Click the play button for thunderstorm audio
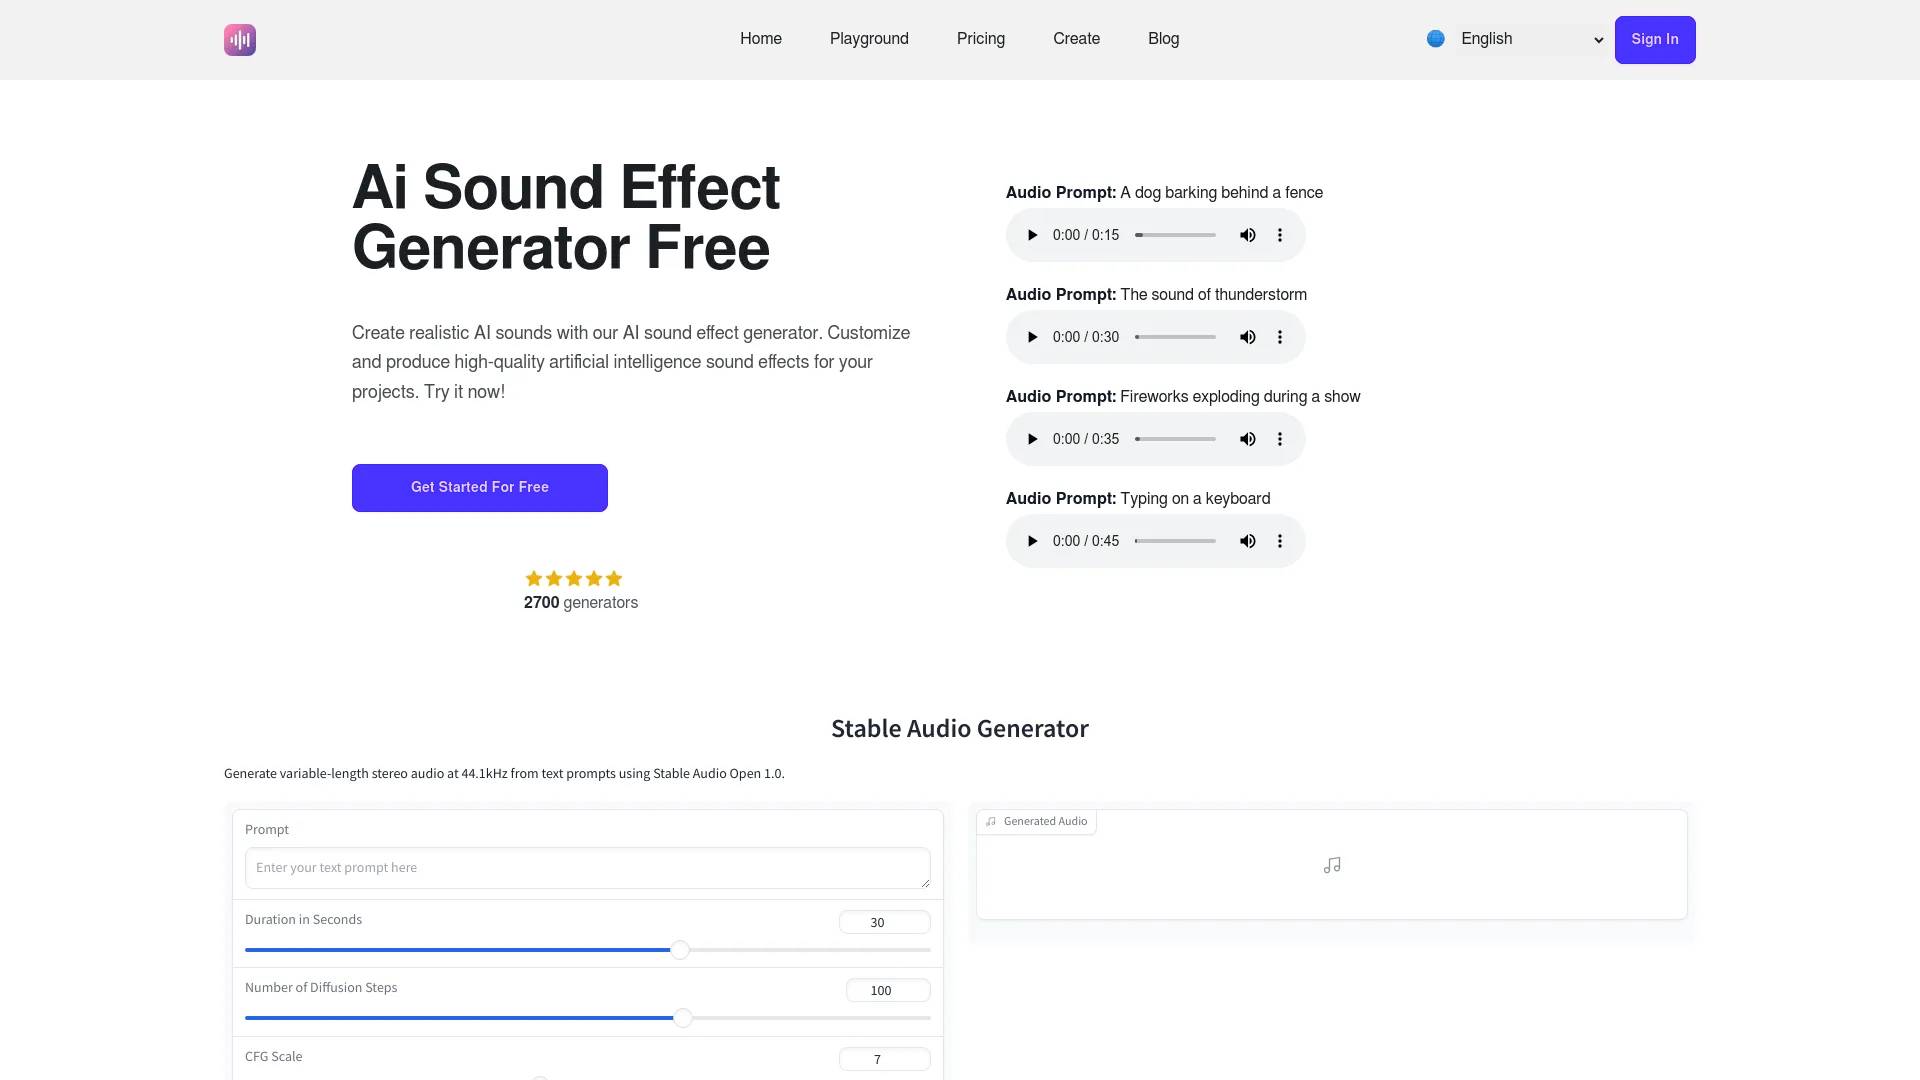This screenshot has width=1920, height=1080. point(1033,336)
